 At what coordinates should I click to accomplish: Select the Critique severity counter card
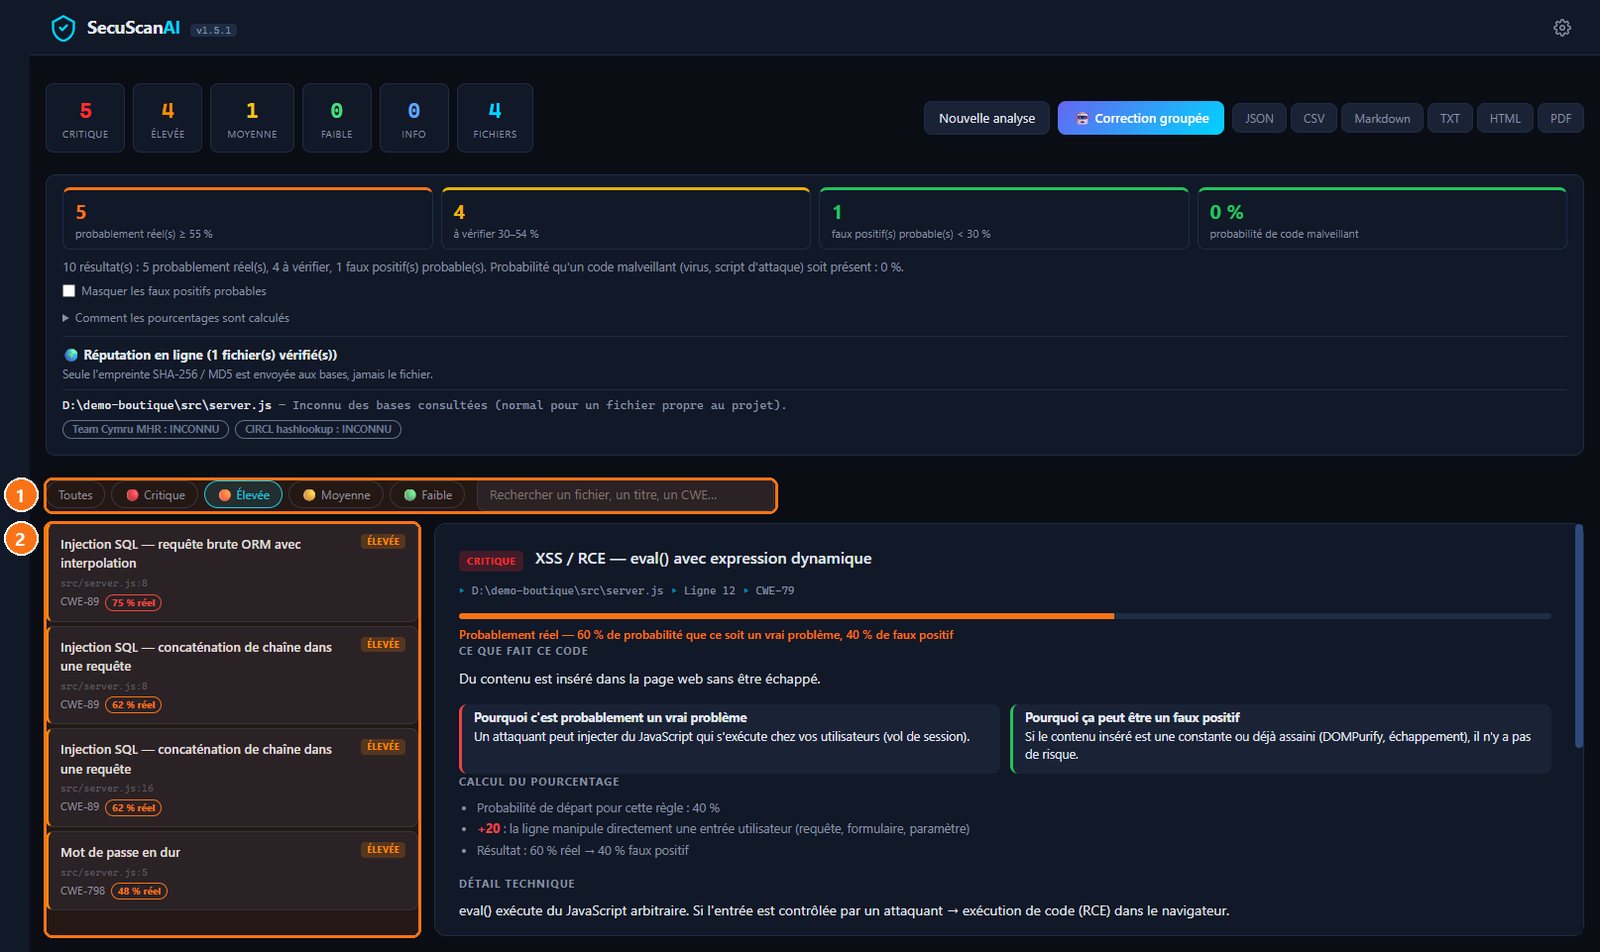coord(85,118)
